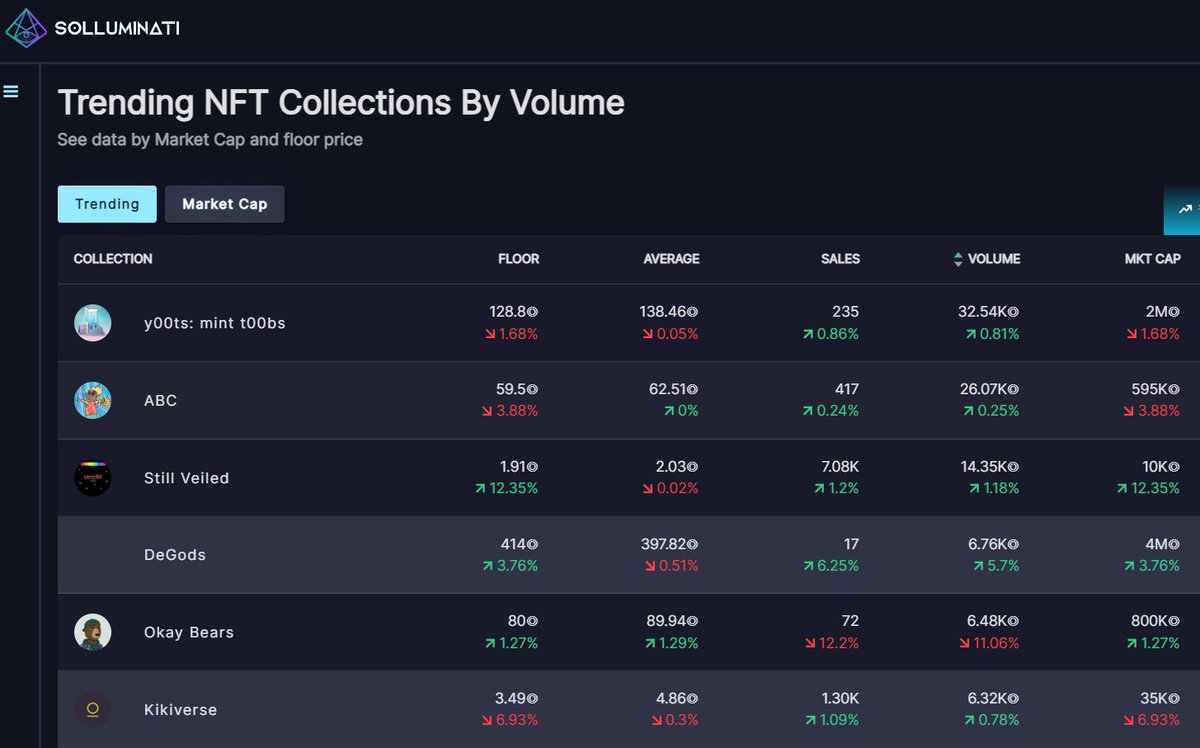Image resolution: width=1200 pixels, height=748 pixels.
Task: Click Kikiverse average price 4.86
Action: tap(677, 699)
